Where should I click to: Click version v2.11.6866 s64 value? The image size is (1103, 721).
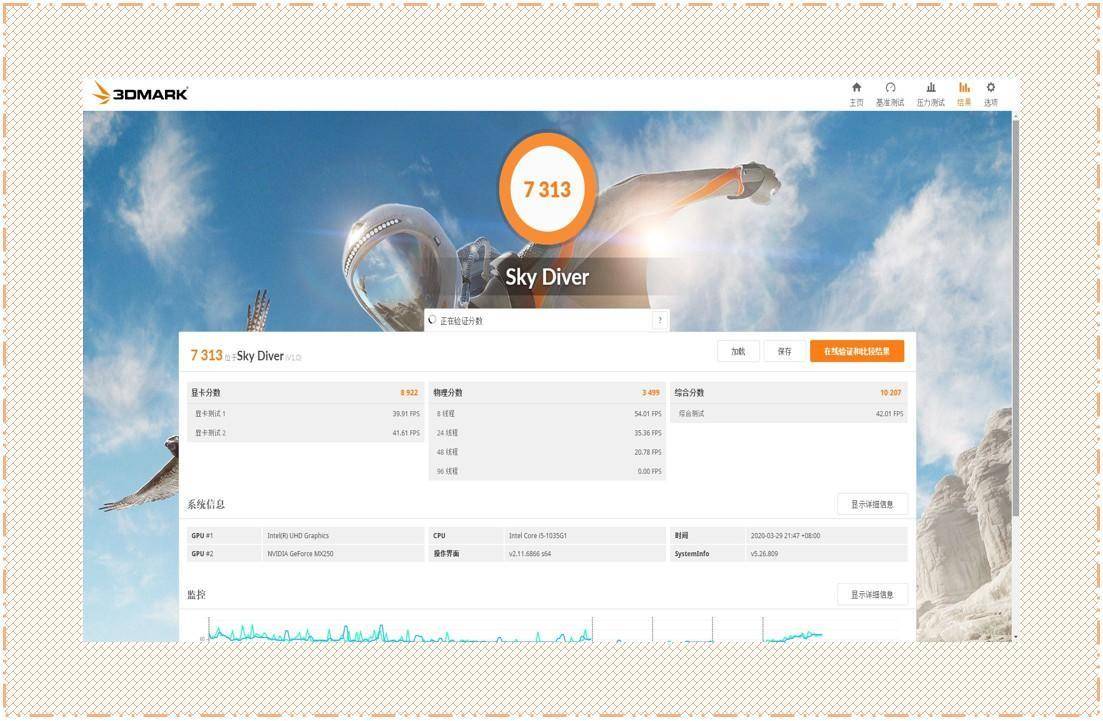click(530, 554)
